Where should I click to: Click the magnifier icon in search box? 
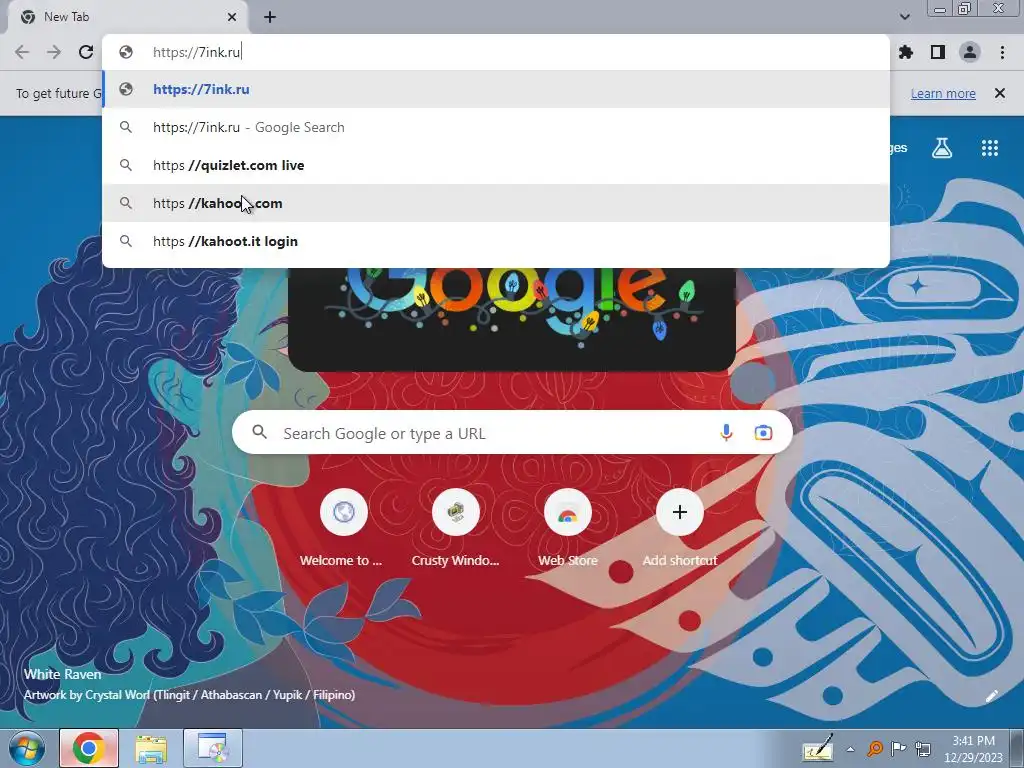click(x=260, y=432)
